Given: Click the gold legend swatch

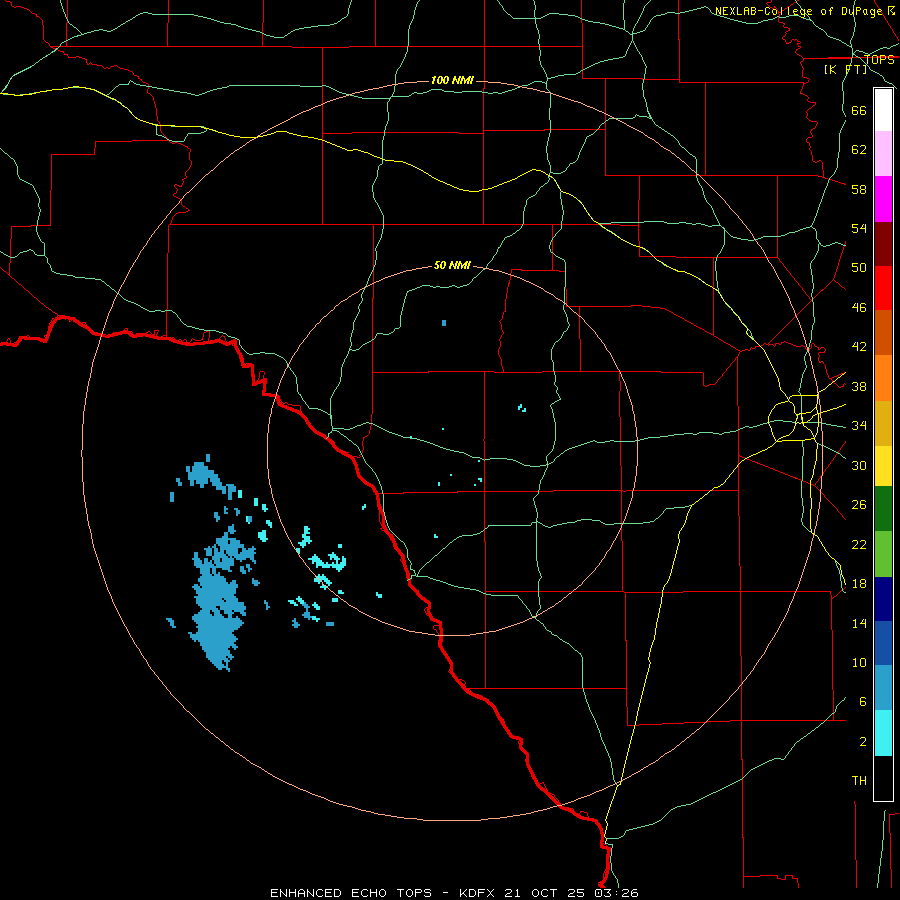Looking at the screenshot, I should pos(883,424).
